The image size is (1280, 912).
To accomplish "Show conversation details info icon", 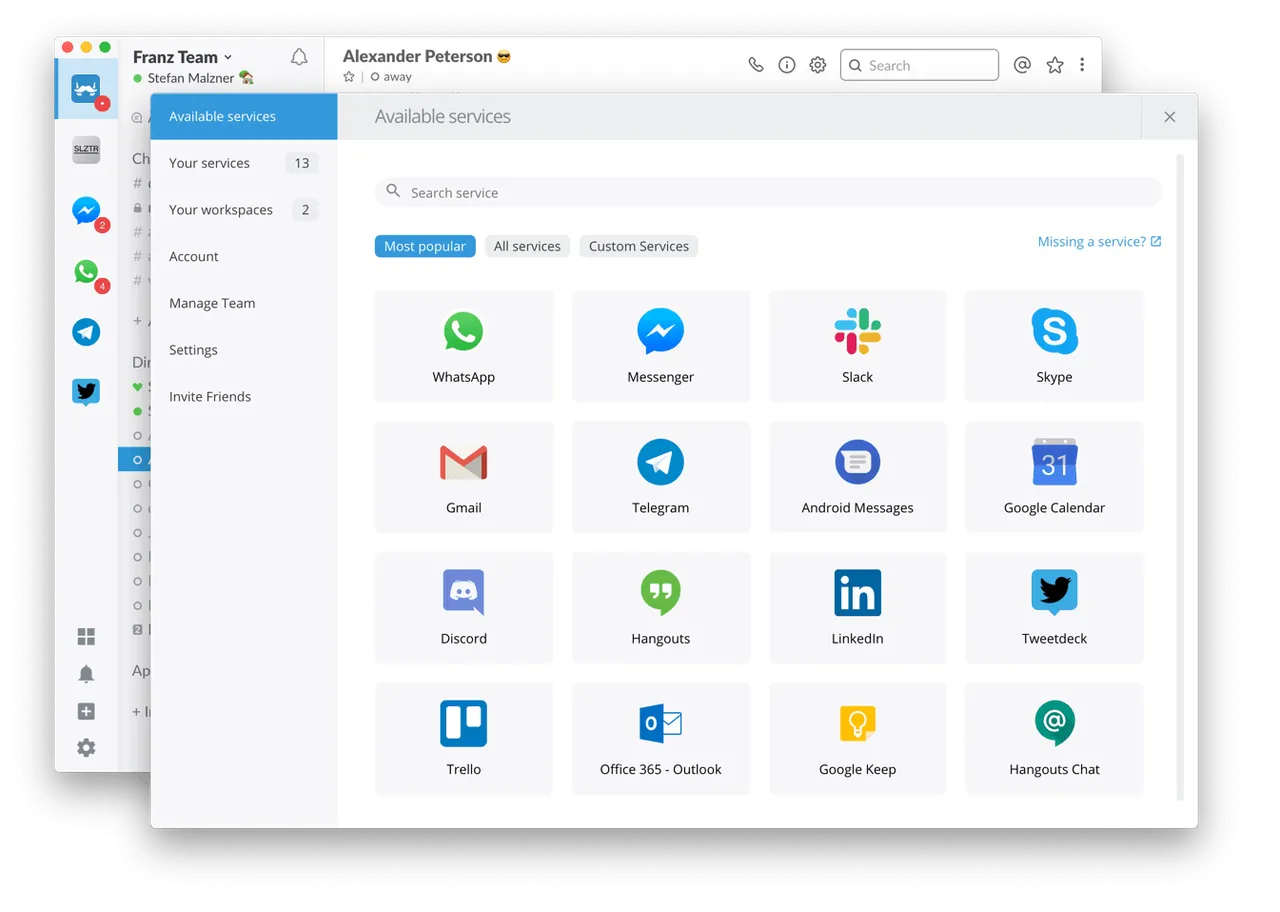I will tap(787, 65).
